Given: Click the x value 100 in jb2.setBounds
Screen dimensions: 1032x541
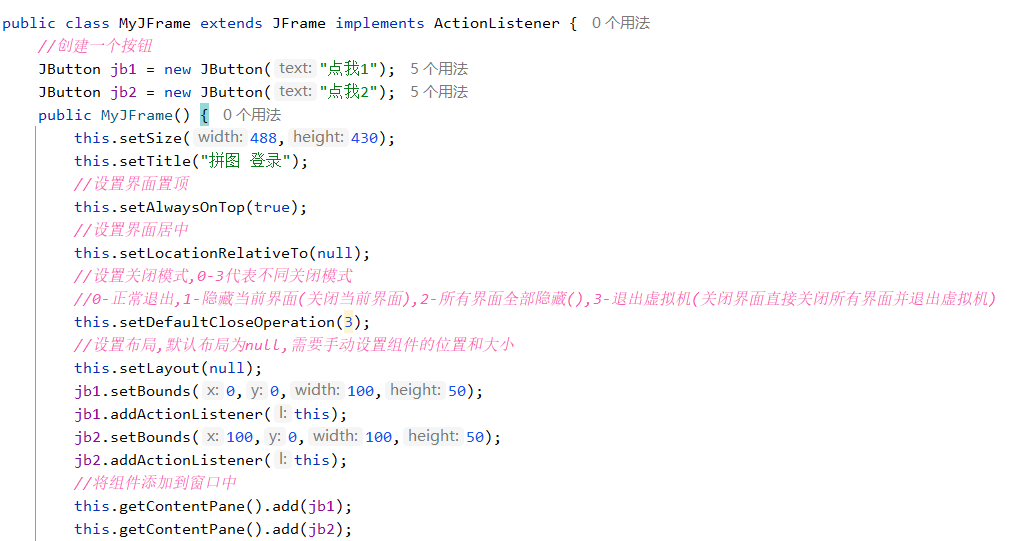Looking at the screenshot, I should click(240, 438).
